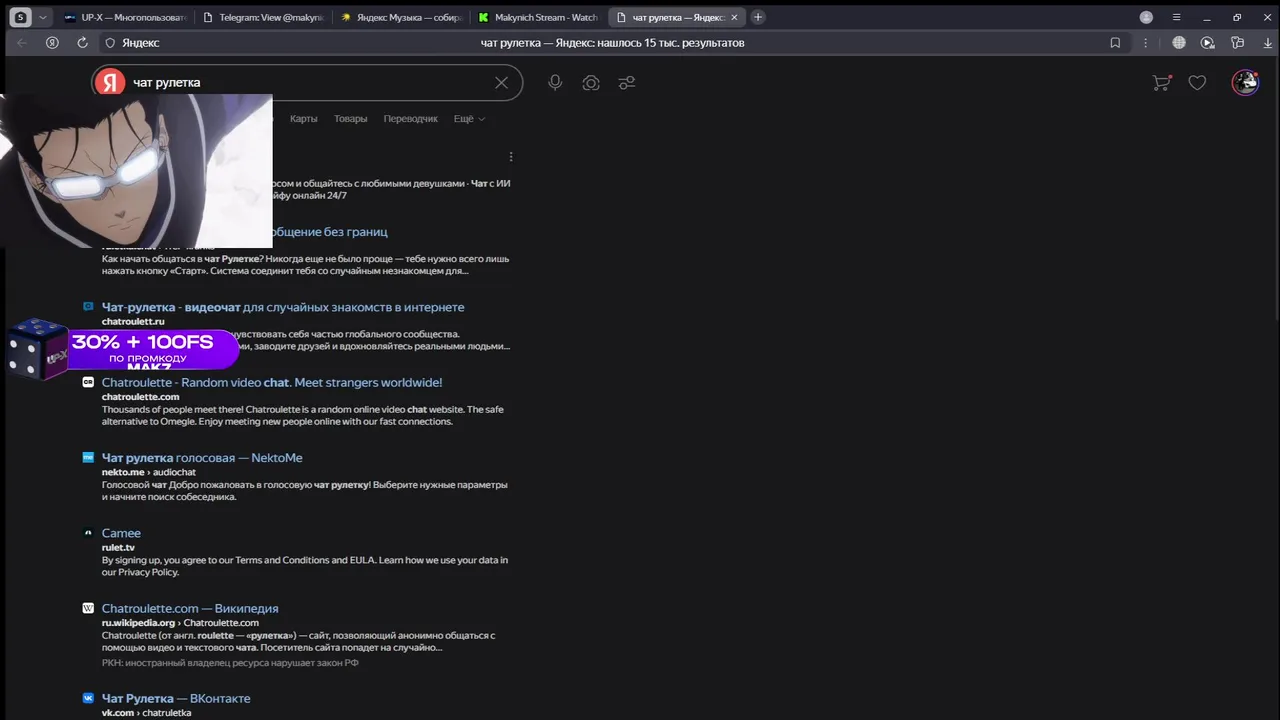Click the Chatroulette result favicon
Image resolution: width=1280 pixels, height=720 pixels.
[88, 382]
